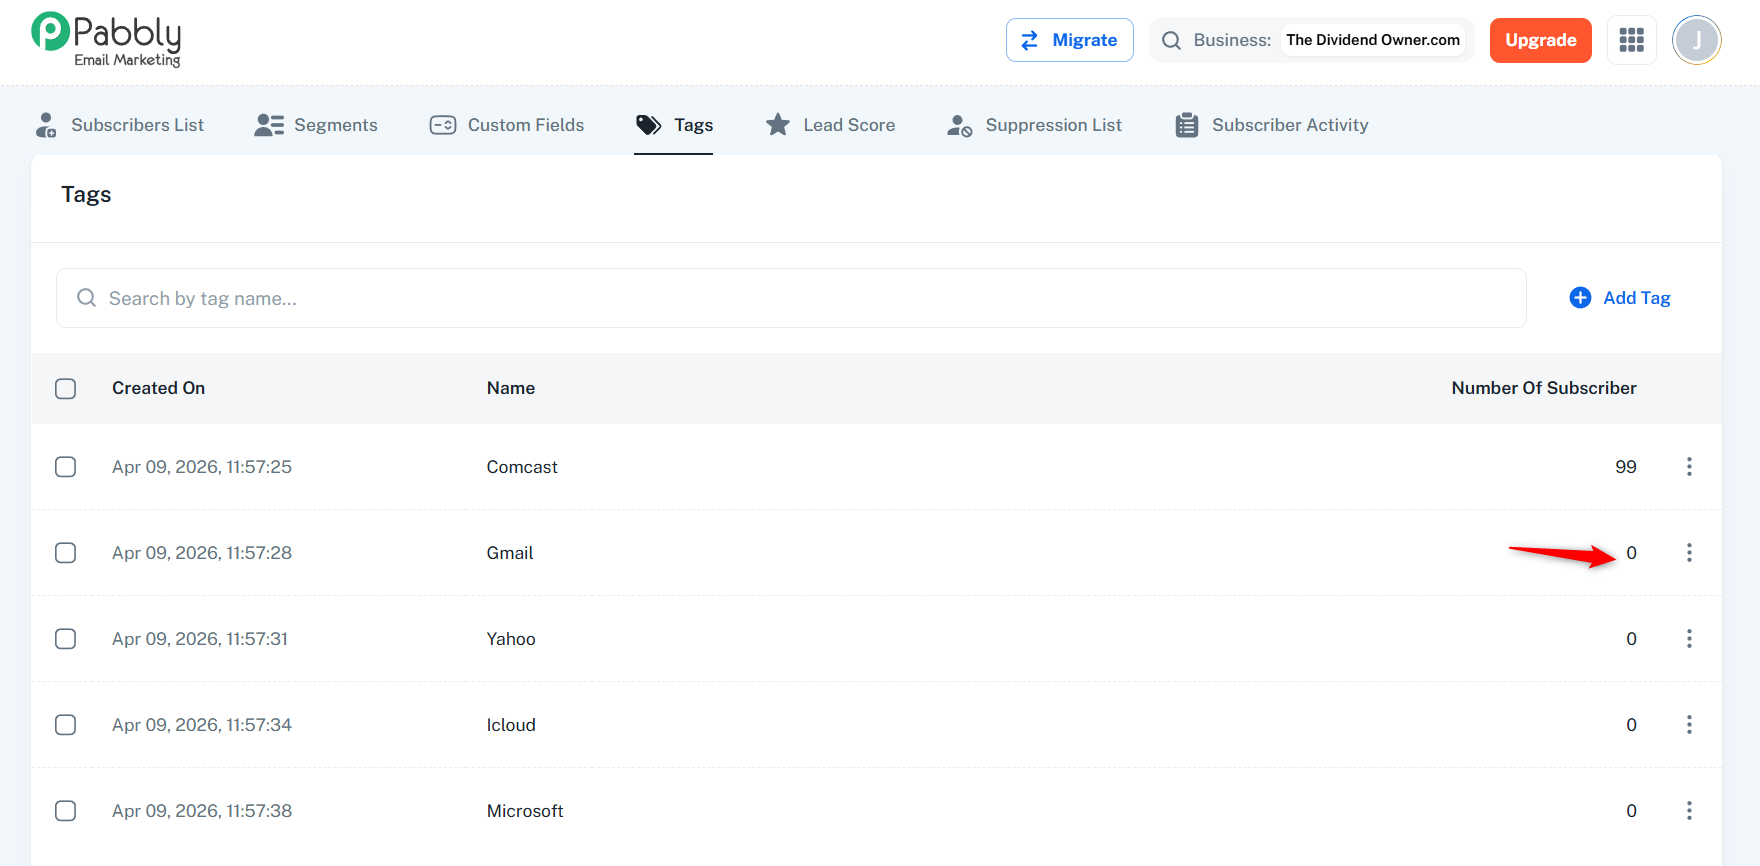Expand the options menu for Microsoft tag

pyautogui.click(x=1689, y=811)
